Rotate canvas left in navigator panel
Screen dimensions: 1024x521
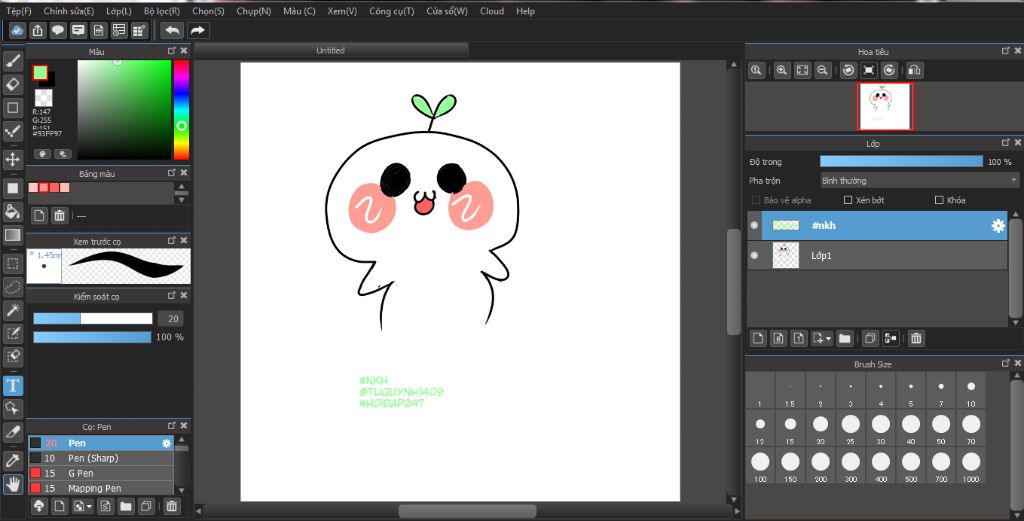click(848, 71)
